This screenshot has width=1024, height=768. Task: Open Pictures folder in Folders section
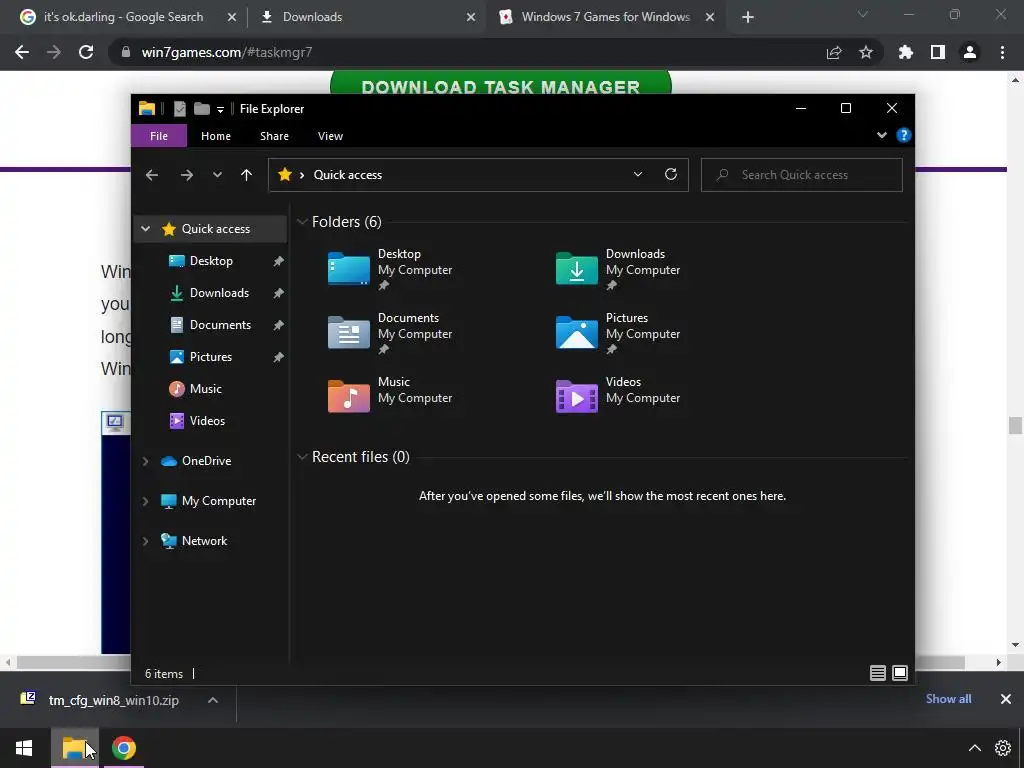pos(618,333)
